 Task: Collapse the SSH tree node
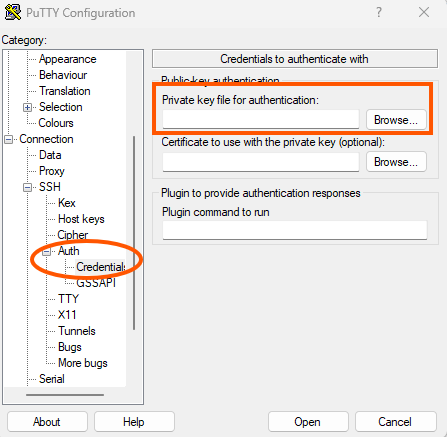tap(27, 187)
